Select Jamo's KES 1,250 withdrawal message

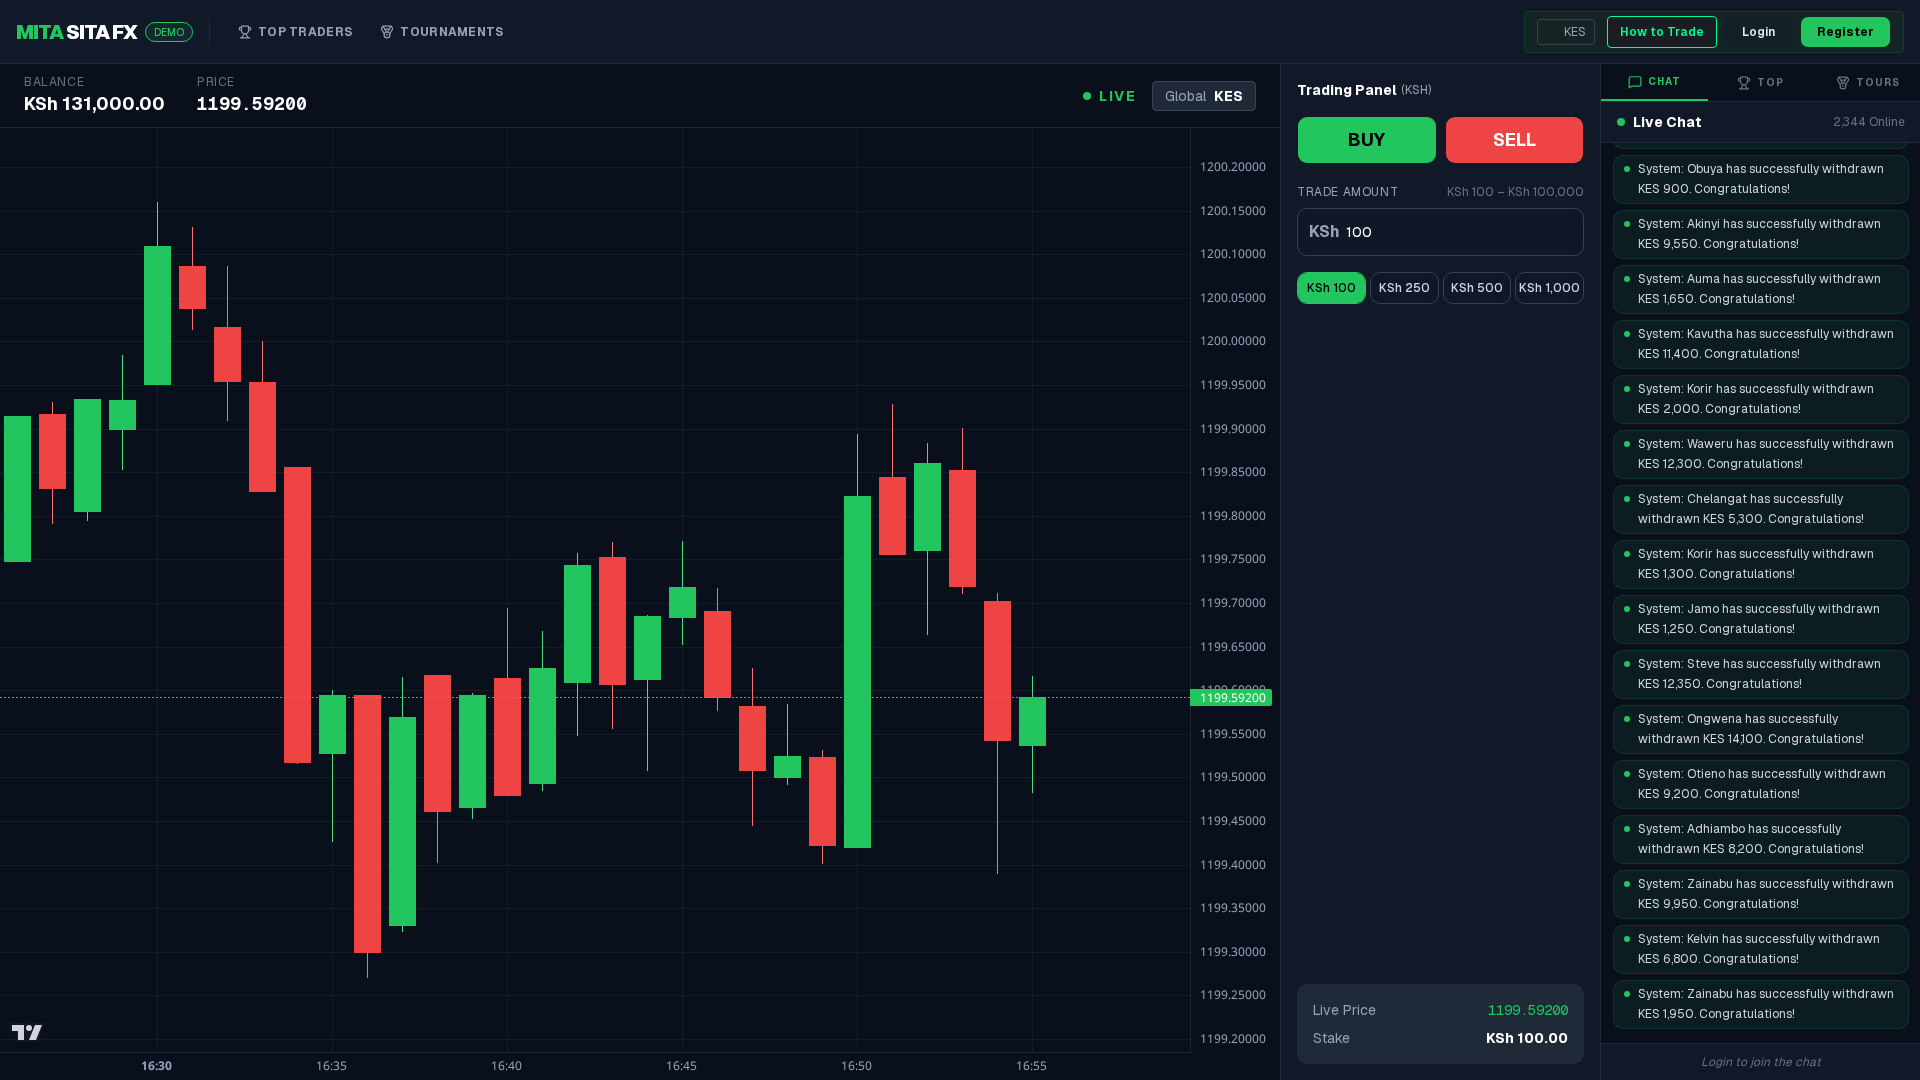click(1761, 619)
